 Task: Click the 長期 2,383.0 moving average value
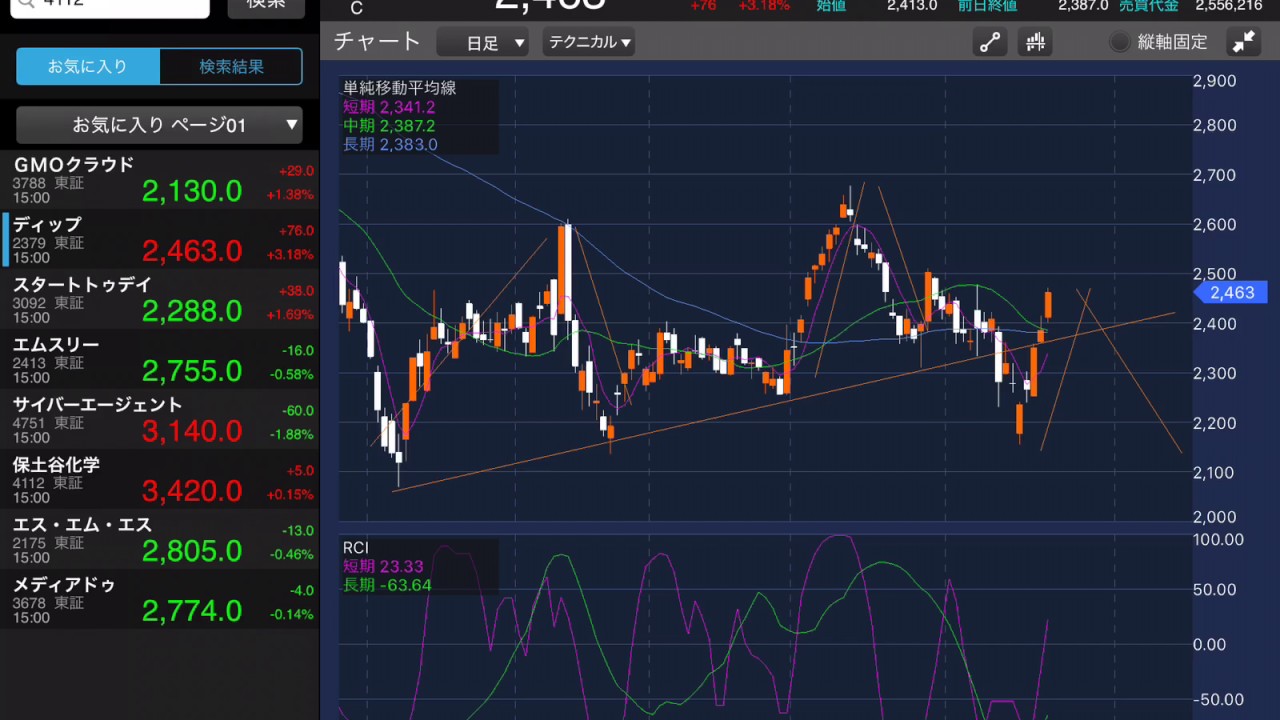click(x=390, y=145)
